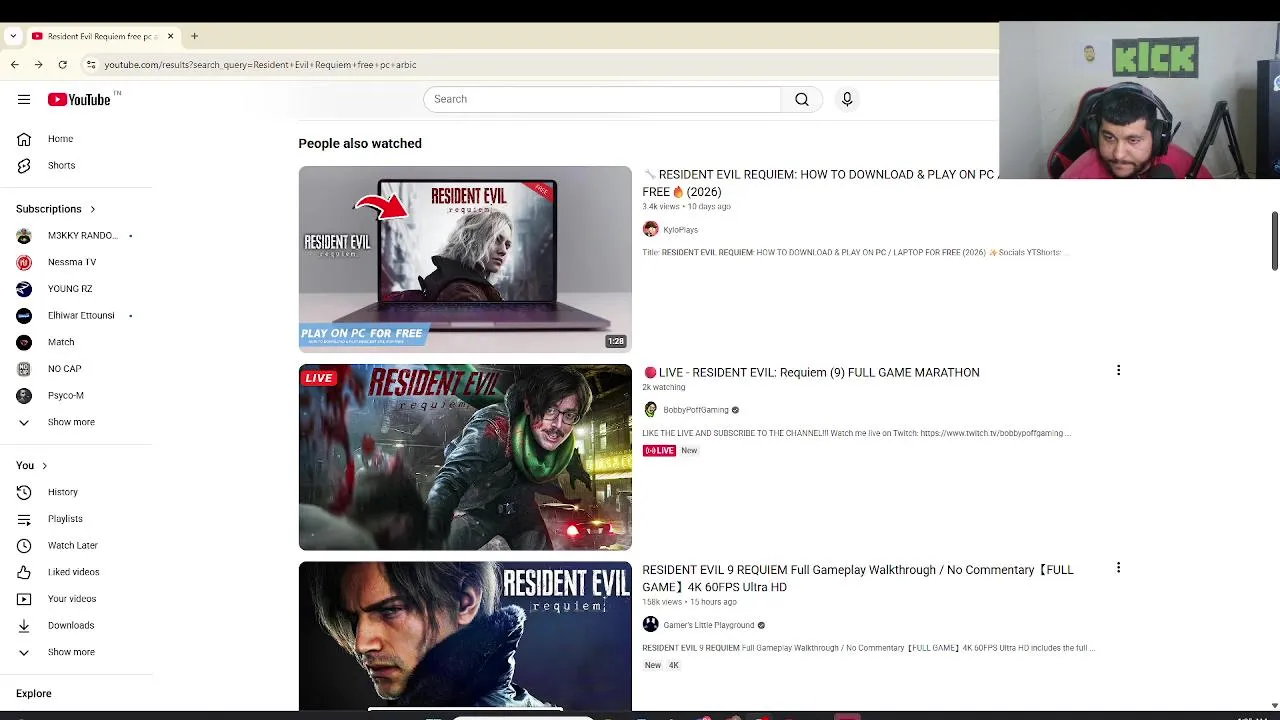Screen dimensions: 1280x720
Task: Open LIVE Requiem FULL GAME MARATHON title
Action: 811,372
